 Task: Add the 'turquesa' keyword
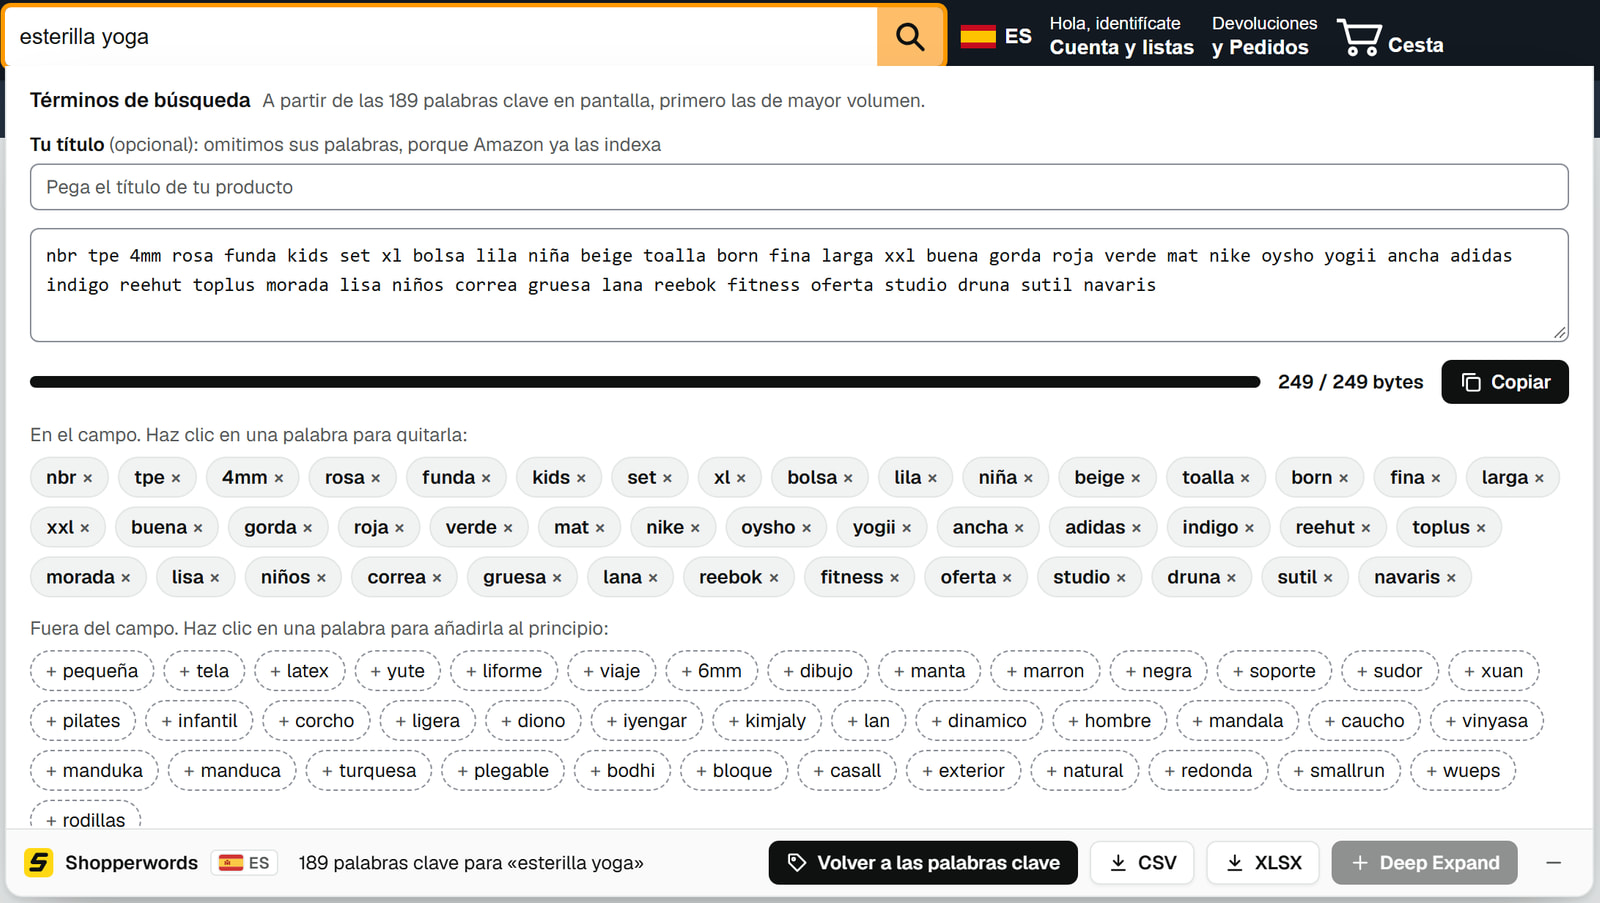369,771
